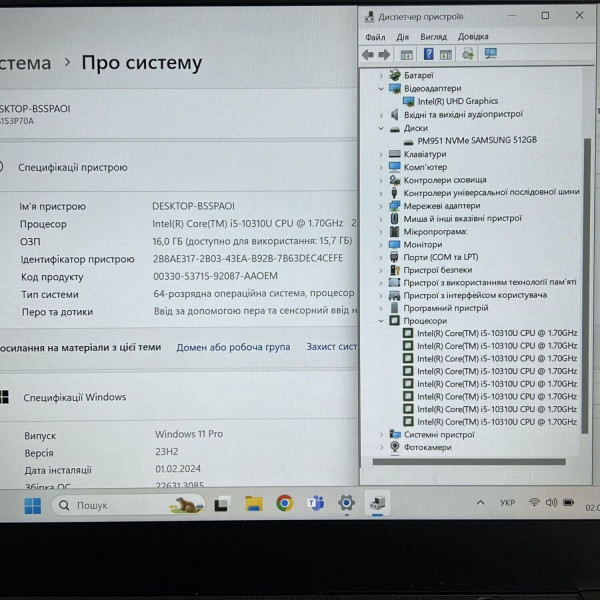This screenshot has height=600, width=600.
Task: Open File Explorer from the taskbar
Action: [253, 504]
